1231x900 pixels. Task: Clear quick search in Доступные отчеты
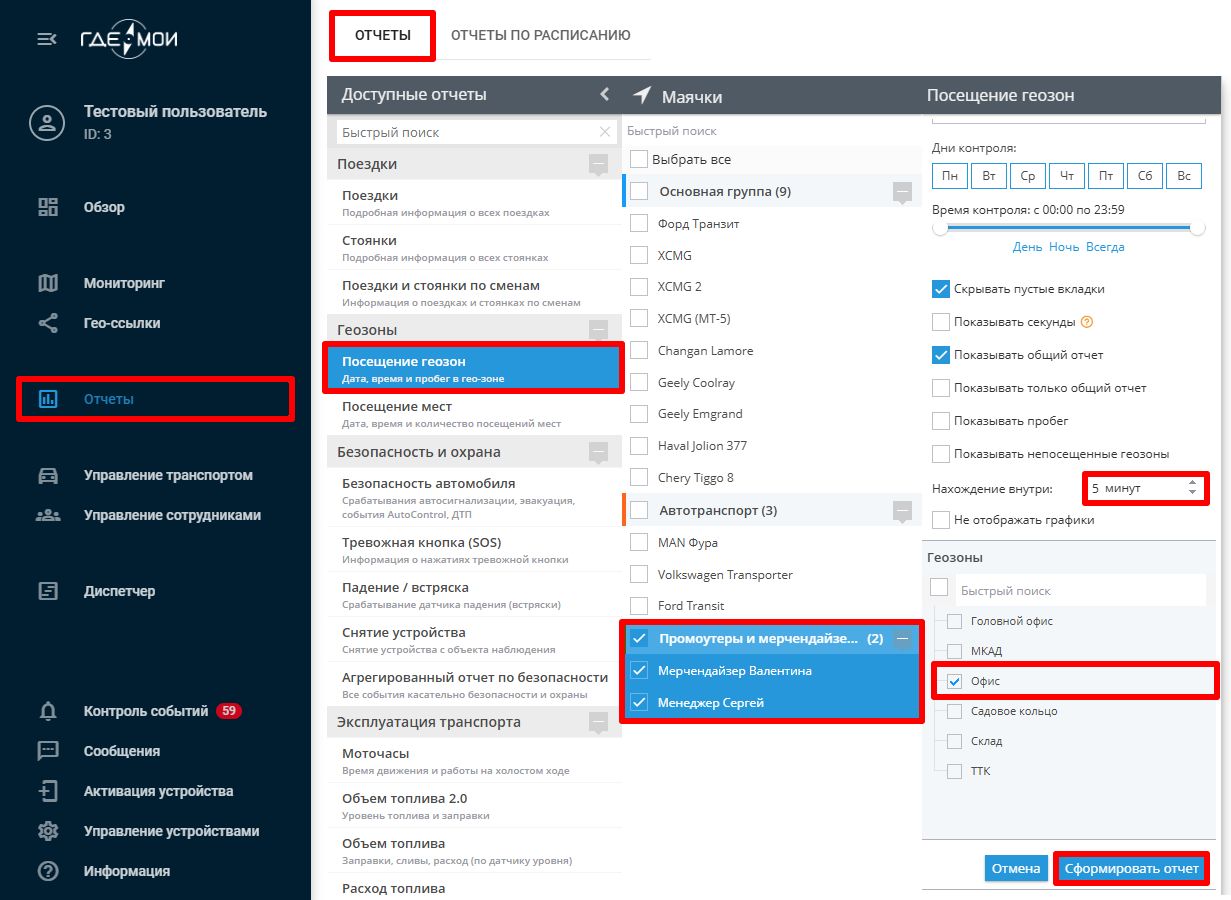tap(604, 132)
